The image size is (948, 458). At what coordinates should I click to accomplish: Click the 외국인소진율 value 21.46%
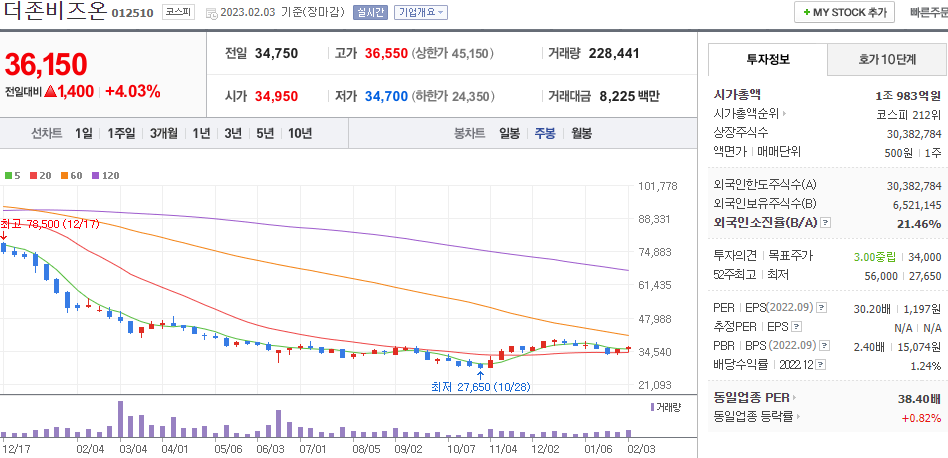point(919,224)
